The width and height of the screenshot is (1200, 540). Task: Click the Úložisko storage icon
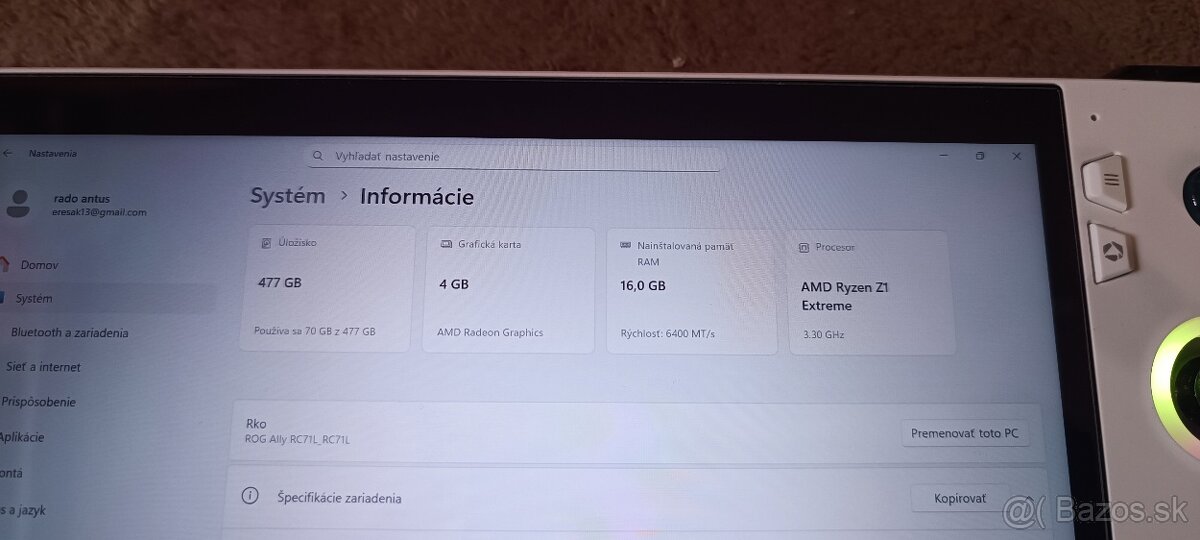point(265,242)
